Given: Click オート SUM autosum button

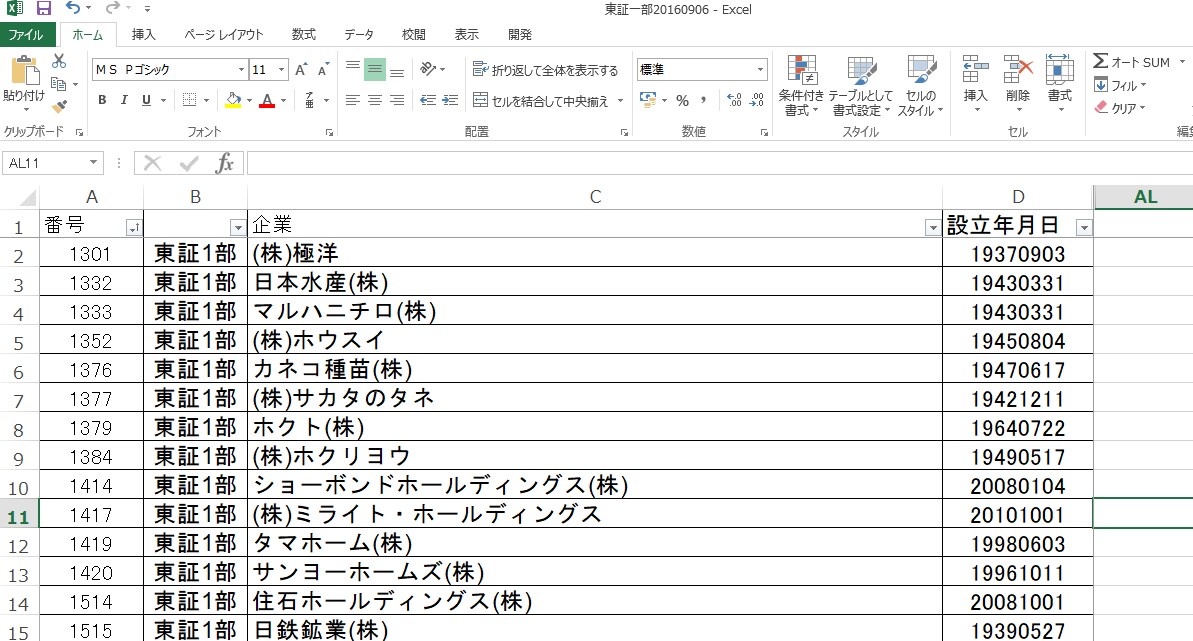Looking at the screenshot, I should [x=1131, y=62].
